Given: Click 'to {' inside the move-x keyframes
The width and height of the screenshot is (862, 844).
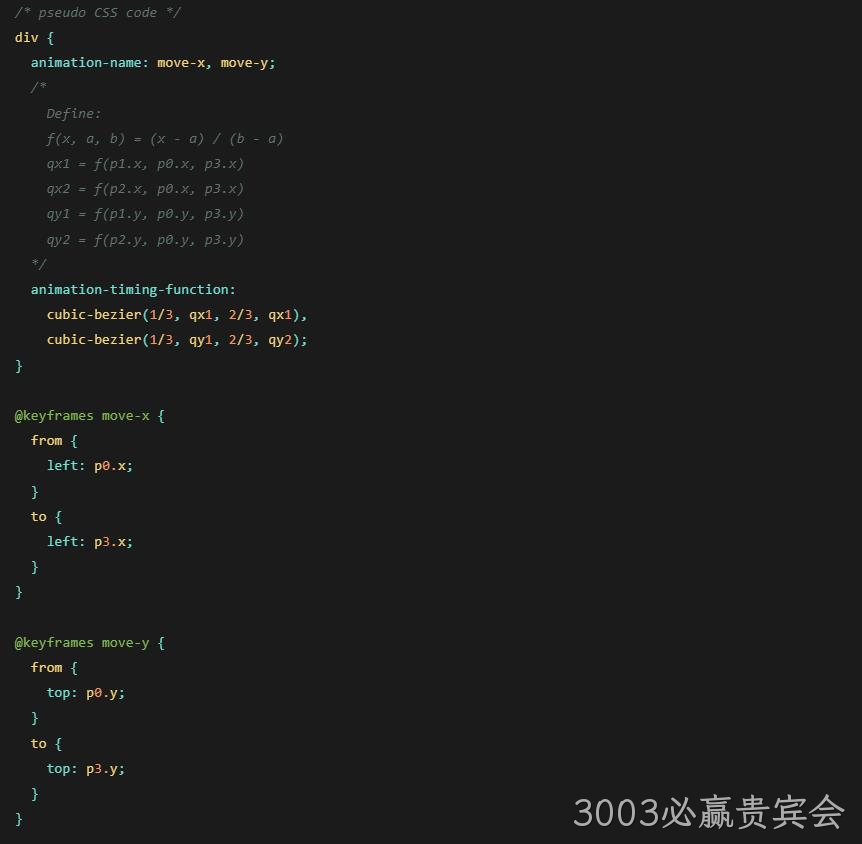Looking at the screenshot, I should click(x=46, y=517).
